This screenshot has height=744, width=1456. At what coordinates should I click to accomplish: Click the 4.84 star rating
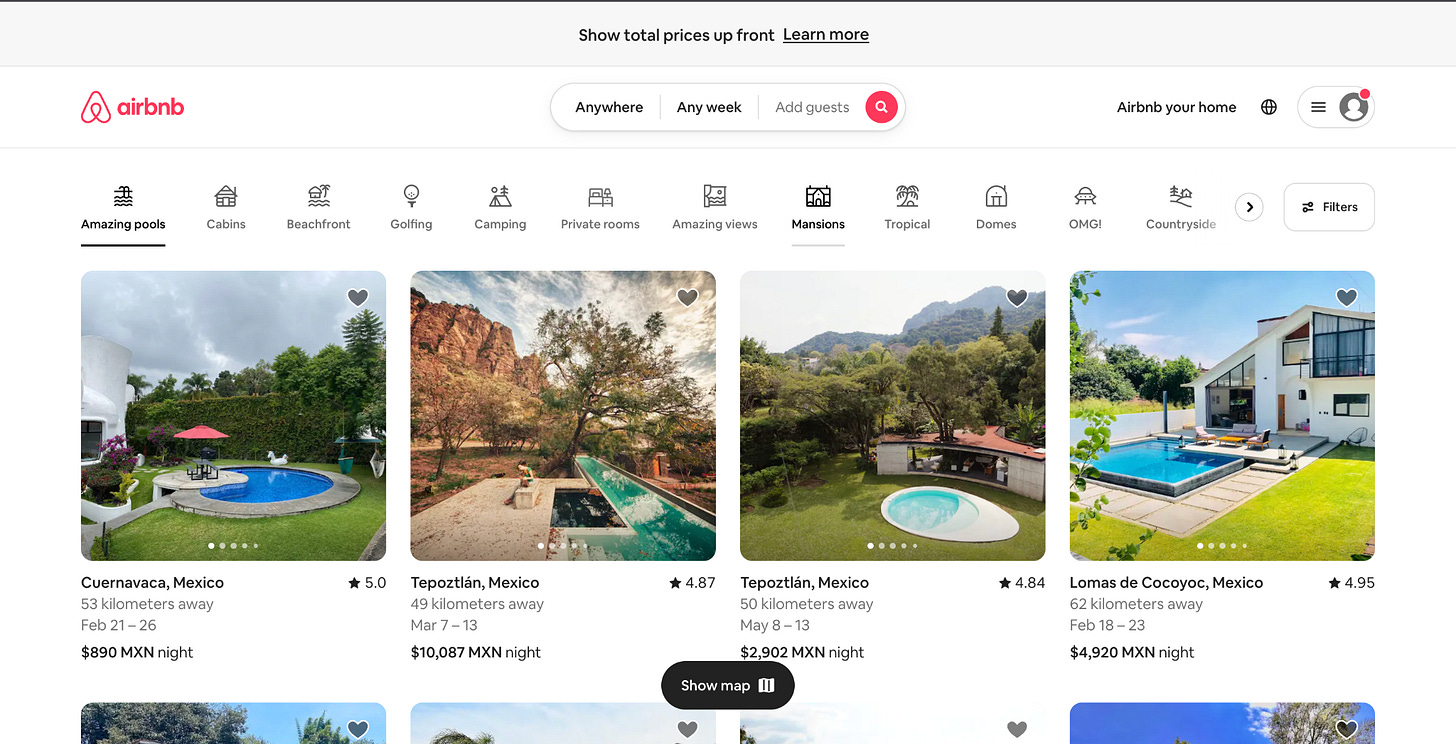(1022, 583)
